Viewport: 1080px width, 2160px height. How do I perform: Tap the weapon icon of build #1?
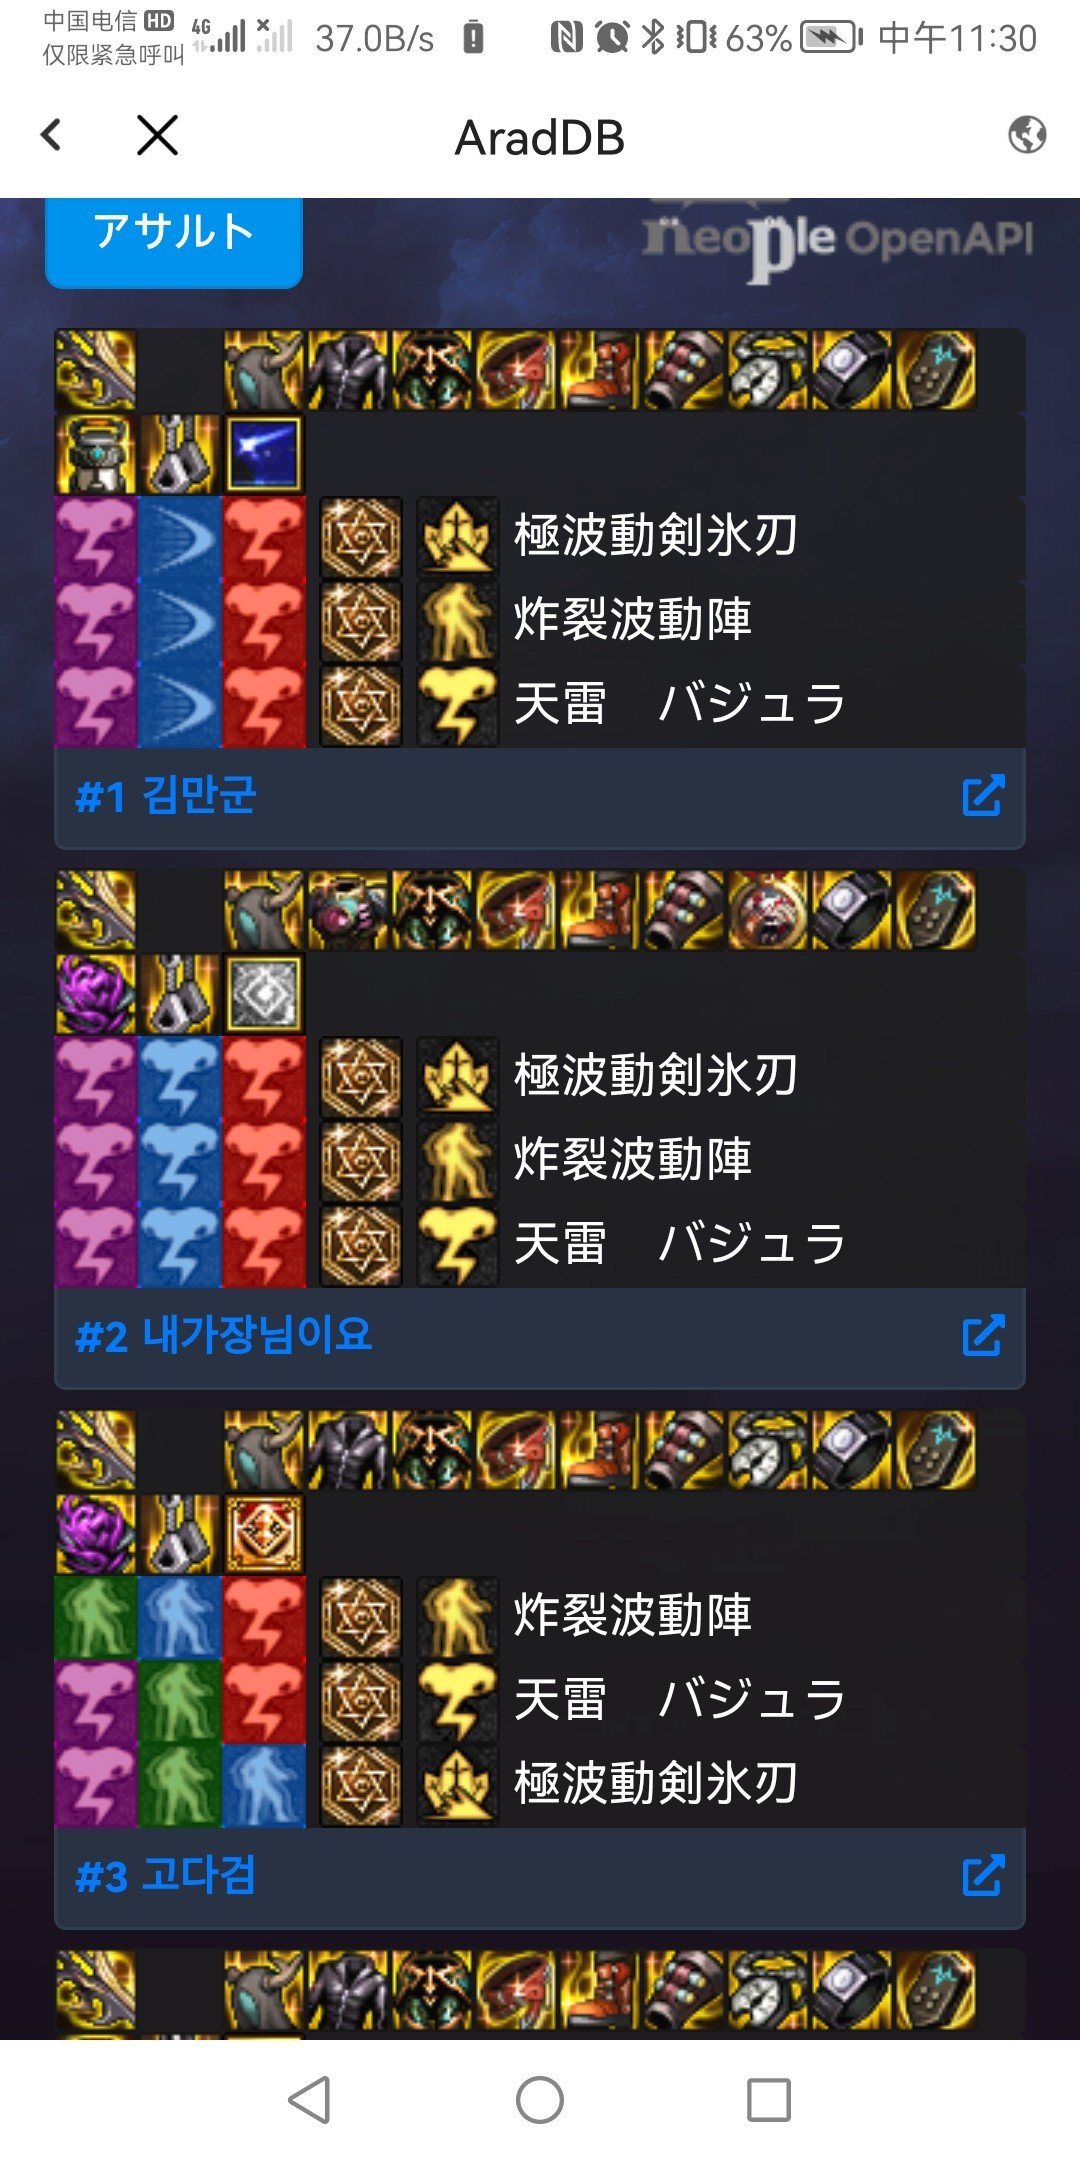click(96, 370)
